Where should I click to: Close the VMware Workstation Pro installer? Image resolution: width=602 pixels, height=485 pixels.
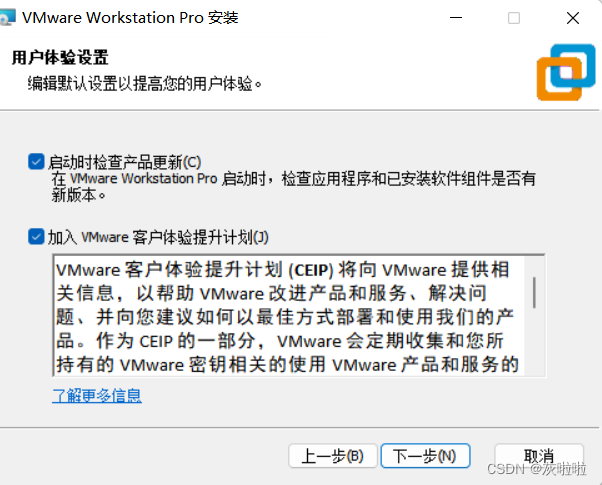point(573,18)
